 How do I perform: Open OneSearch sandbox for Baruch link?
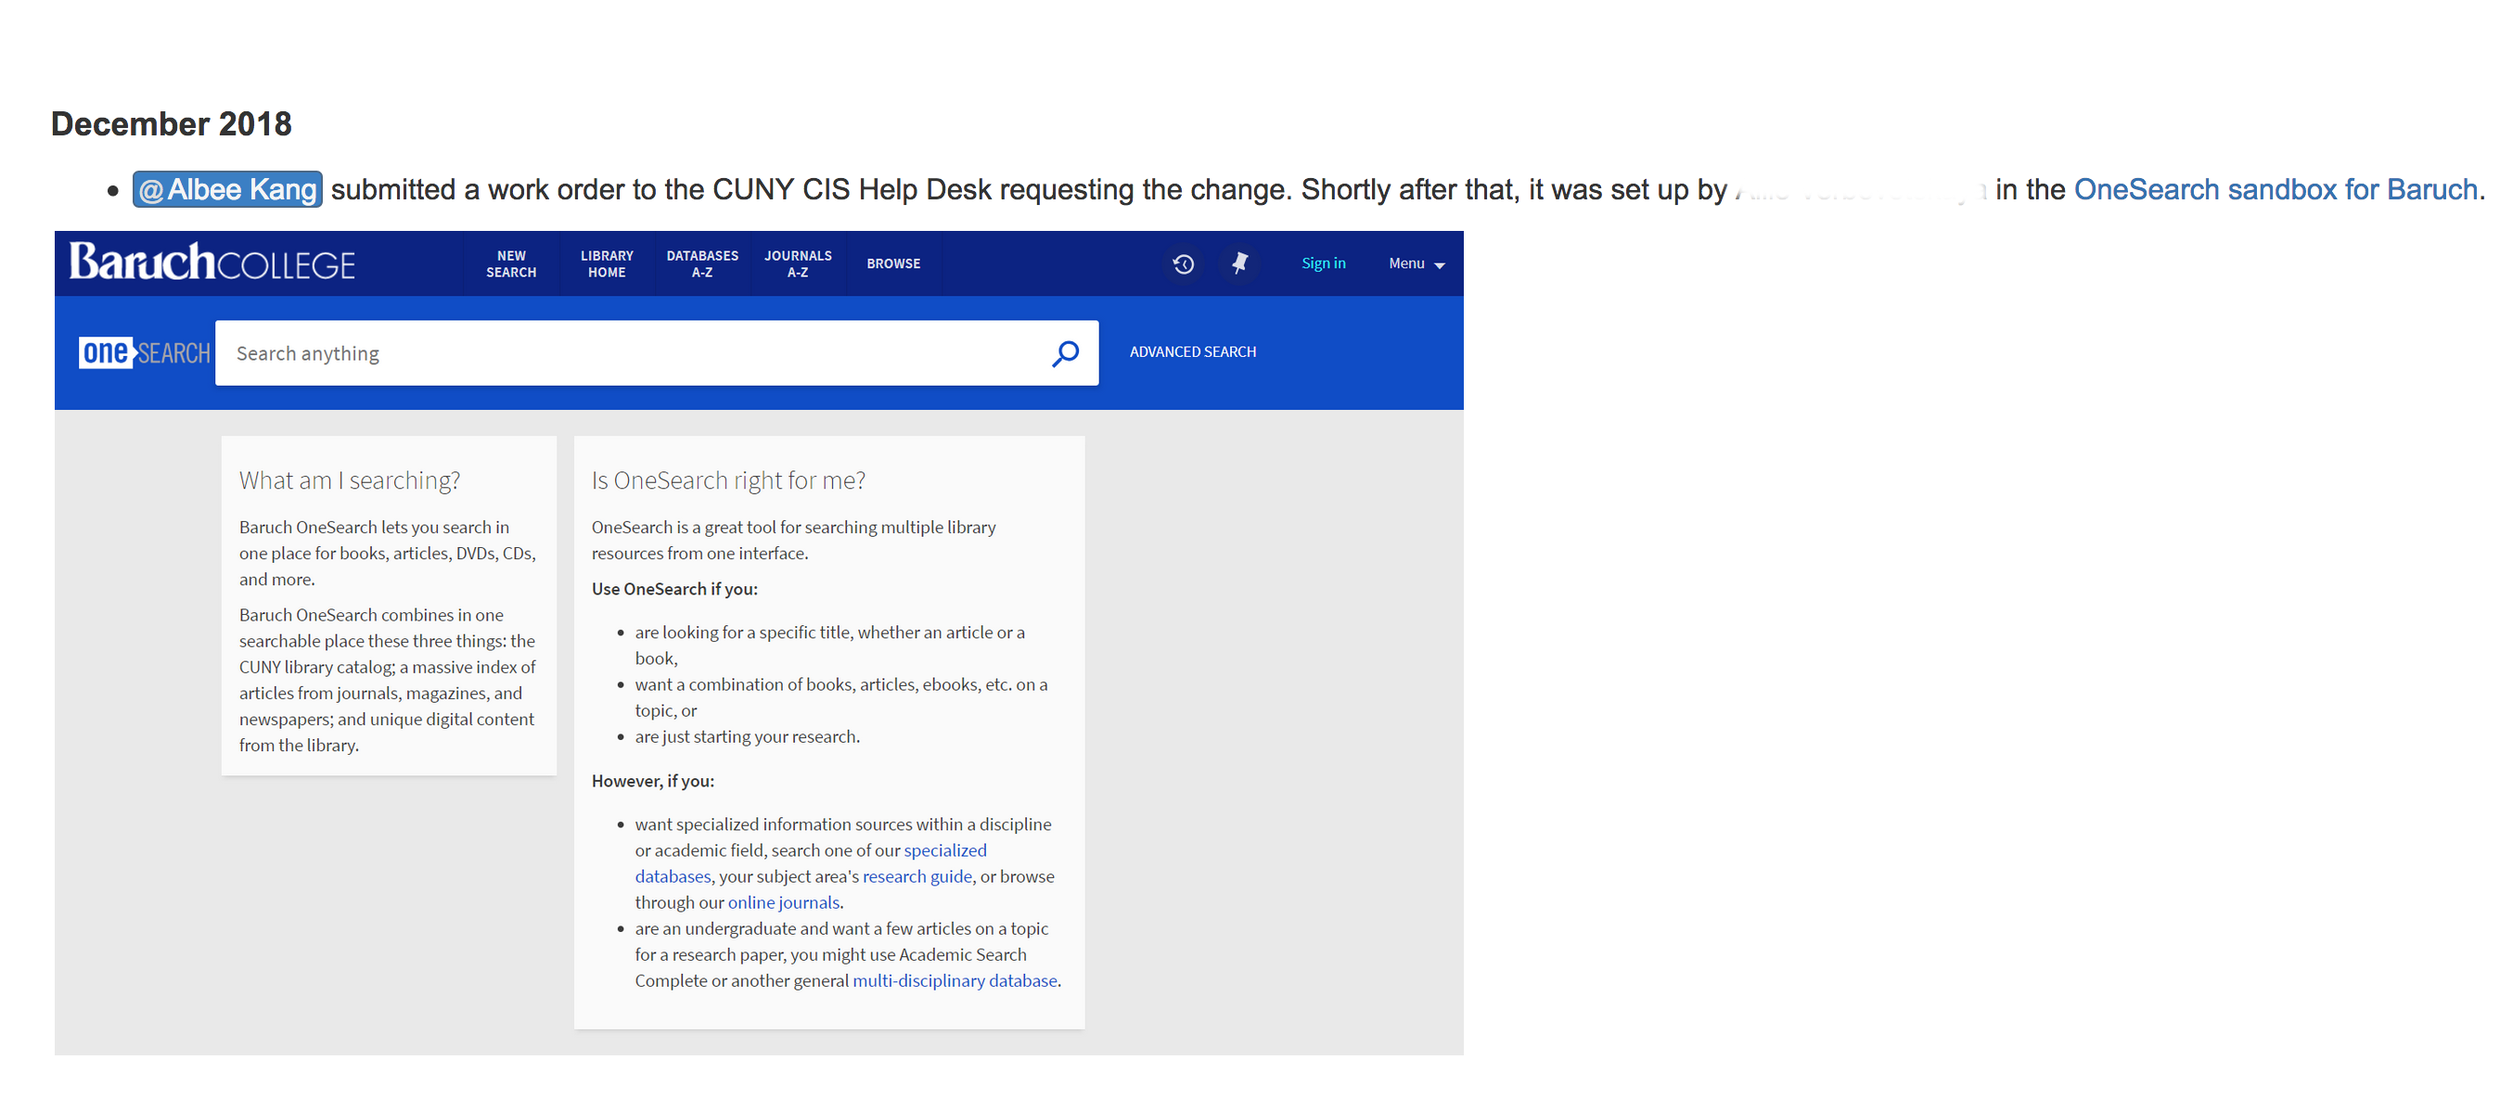coord(2275,190)
